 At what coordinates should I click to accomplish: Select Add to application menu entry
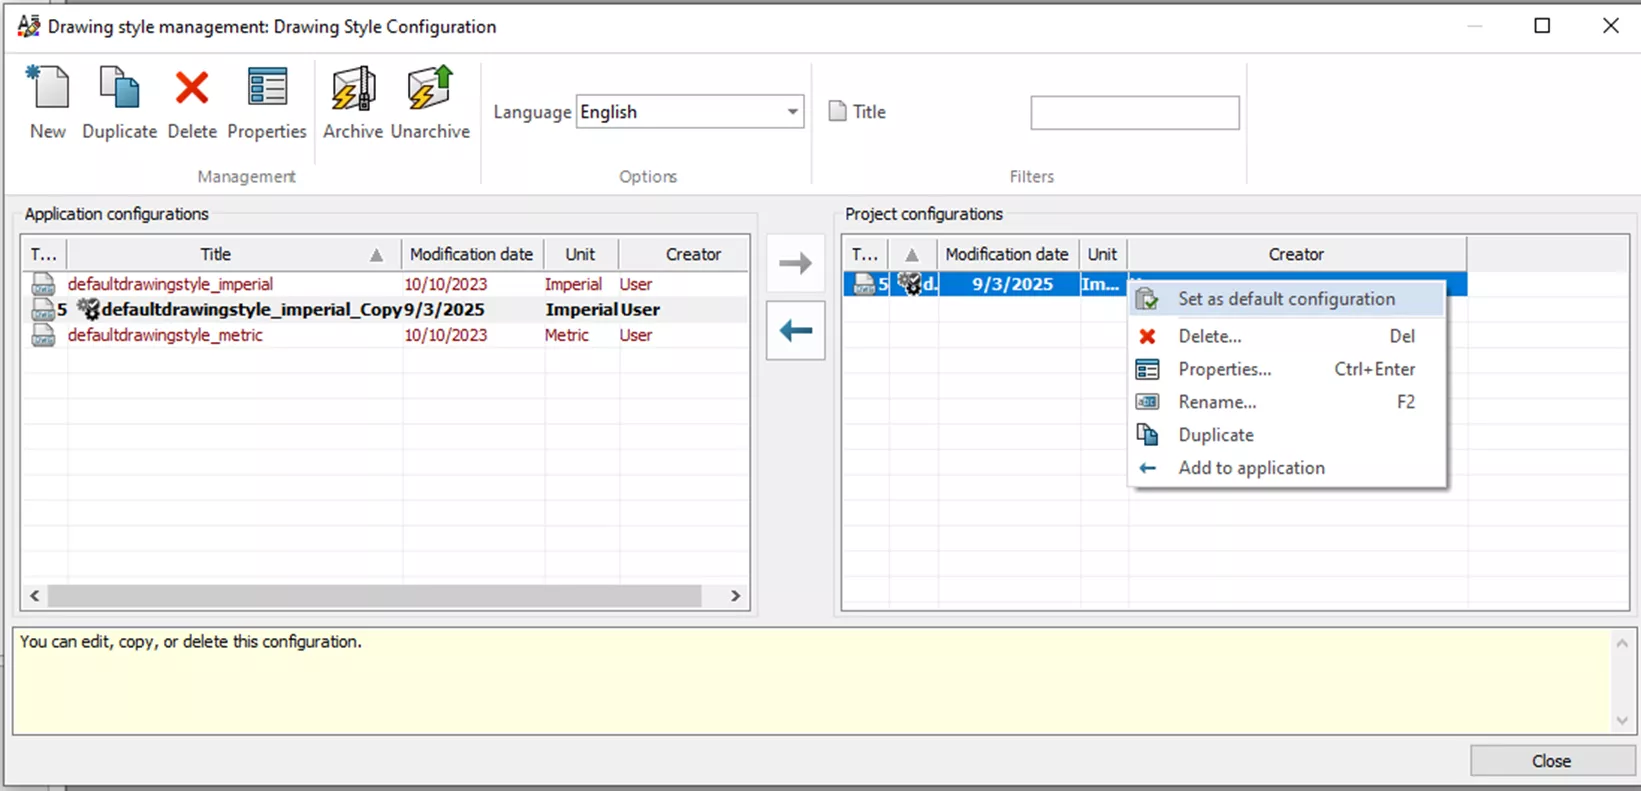(x=1250, y=468)
